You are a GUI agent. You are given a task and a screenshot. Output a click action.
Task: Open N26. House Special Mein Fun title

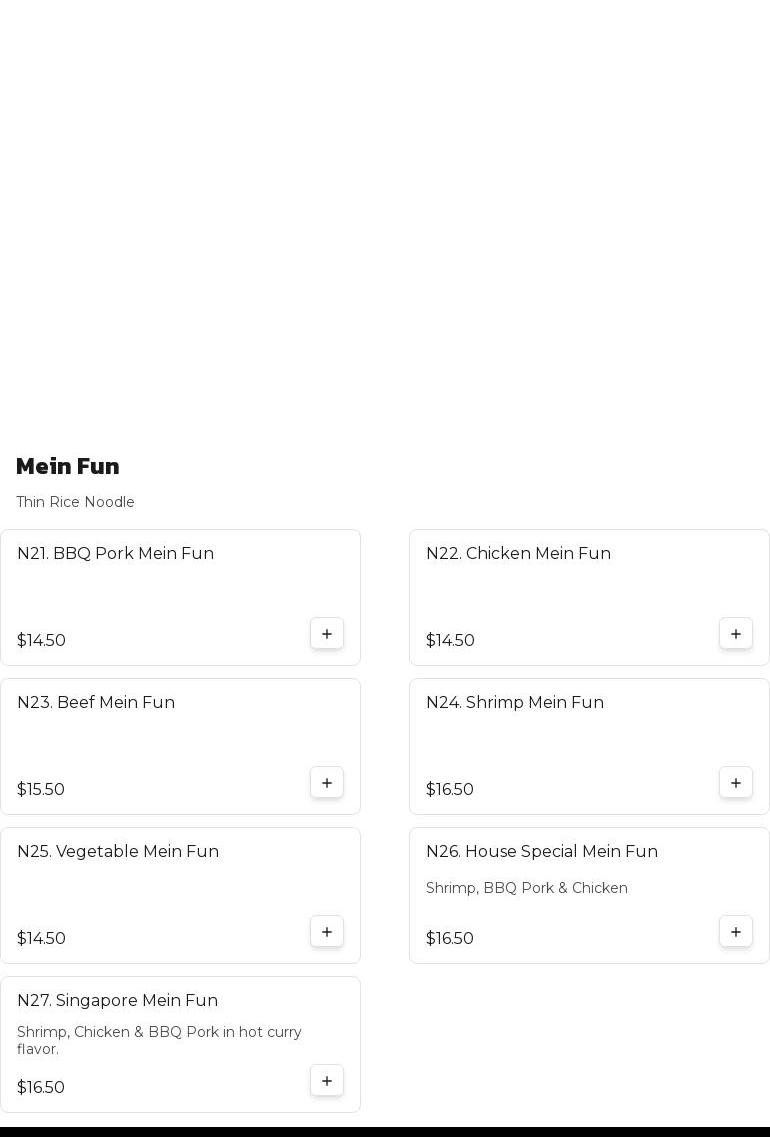(542, 852)
